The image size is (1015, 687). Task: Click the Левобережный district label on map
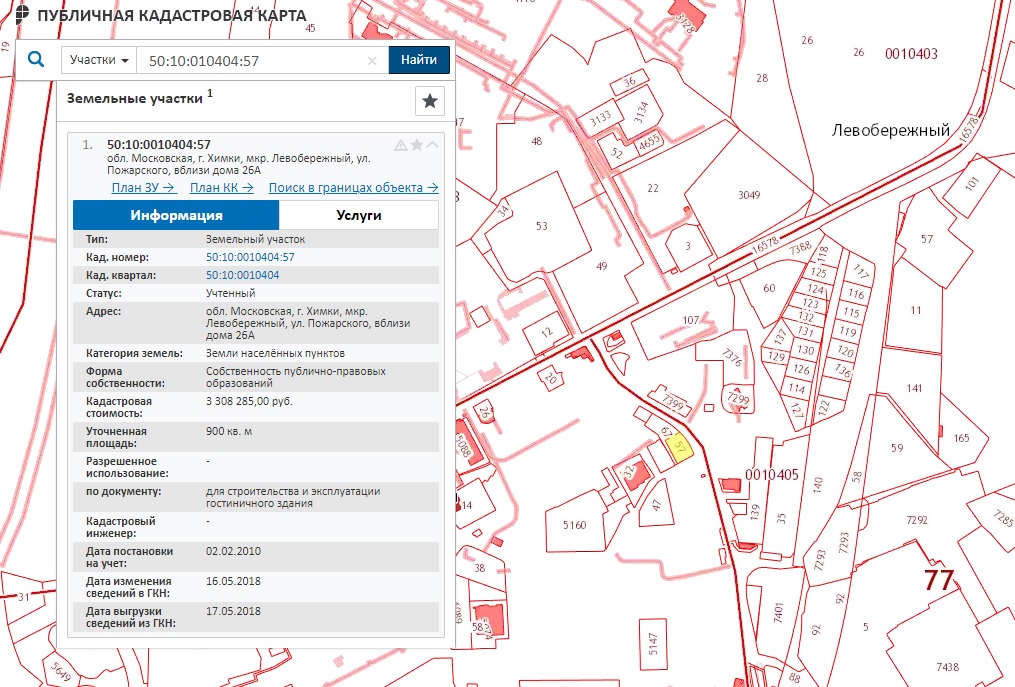[890, 131]
